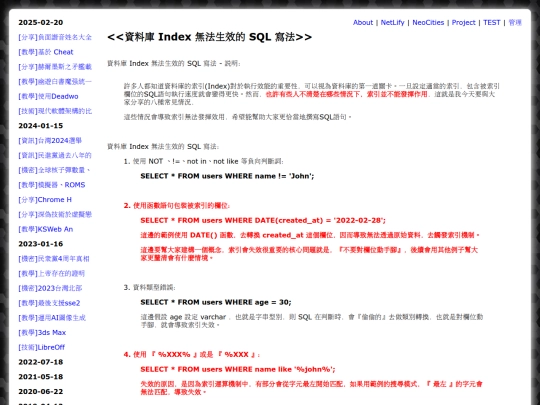The image size is (540, 405).
Task: Open the 台灣2024選舉 news link
Action: pyautogui.click(x=50, y=141)
